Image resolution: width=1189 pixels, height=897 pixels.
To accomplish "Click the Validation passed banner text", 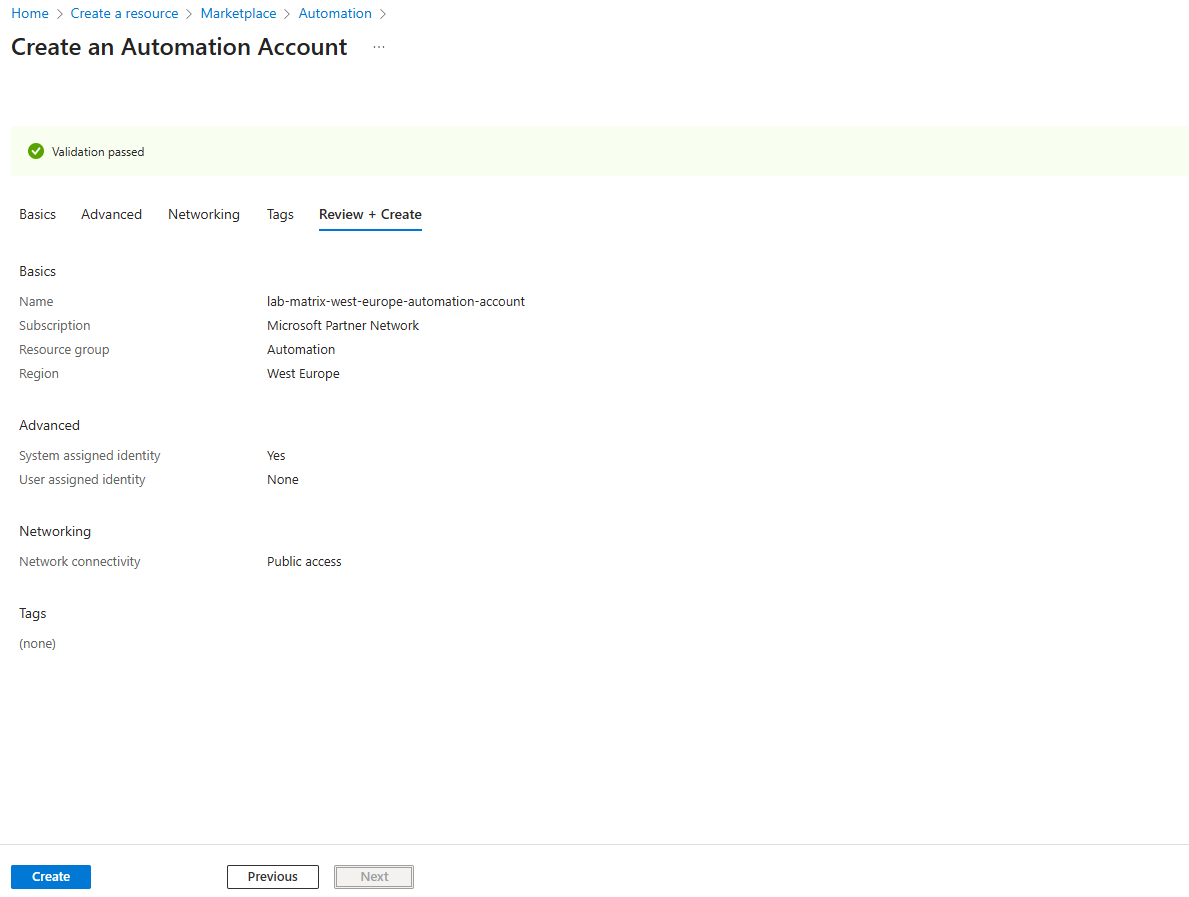I will [98, 152].
